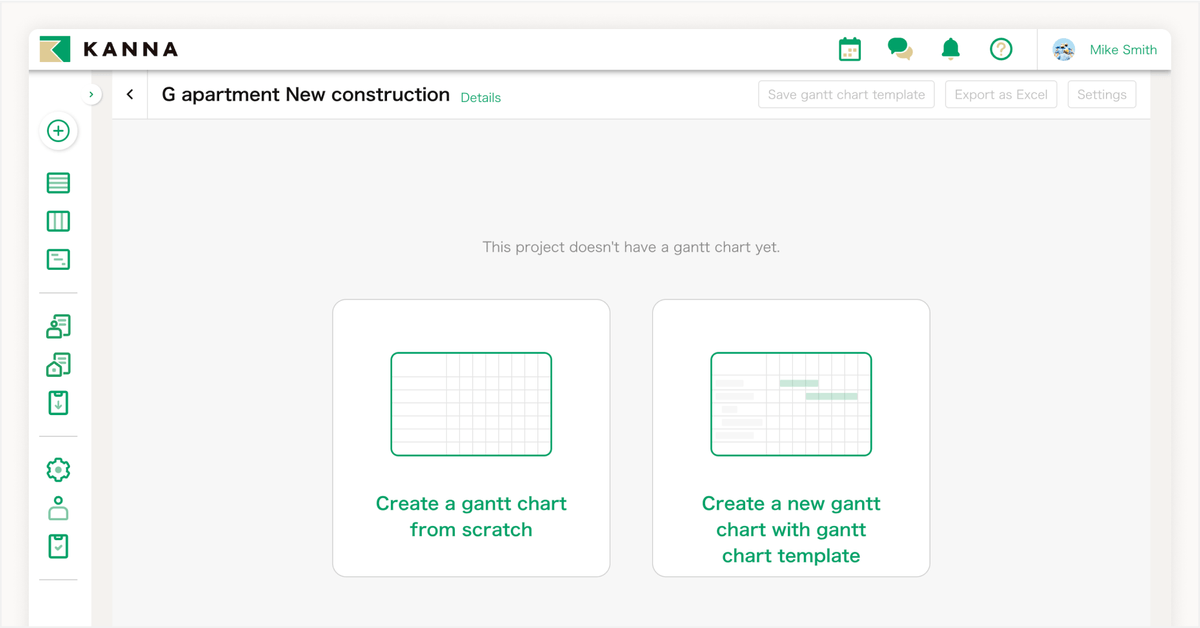Open the calendar icon in the top bar
This screenshot has height=628, width=1200.
point(849,48)
